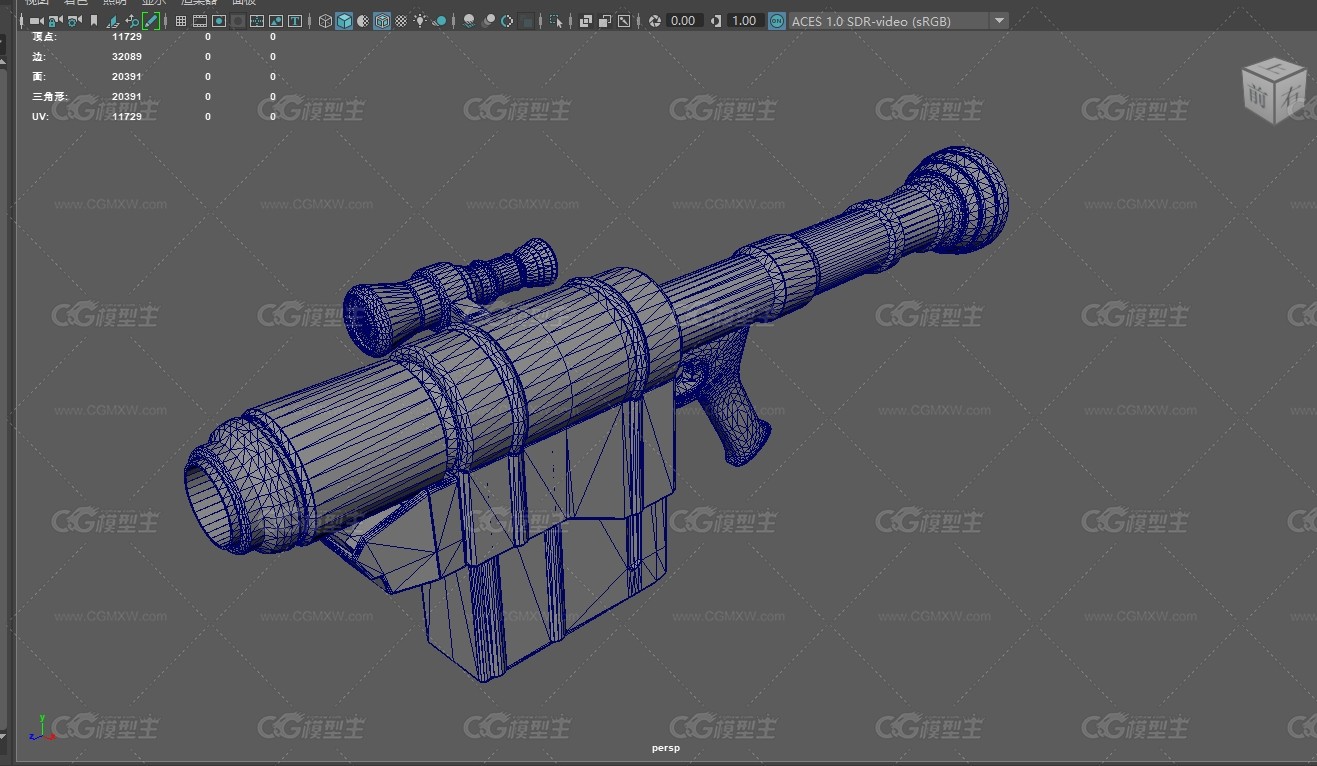Toggle the X-Ray display icon
Viewport: 1317px width, 766px height.
click(x=586, y=21)
